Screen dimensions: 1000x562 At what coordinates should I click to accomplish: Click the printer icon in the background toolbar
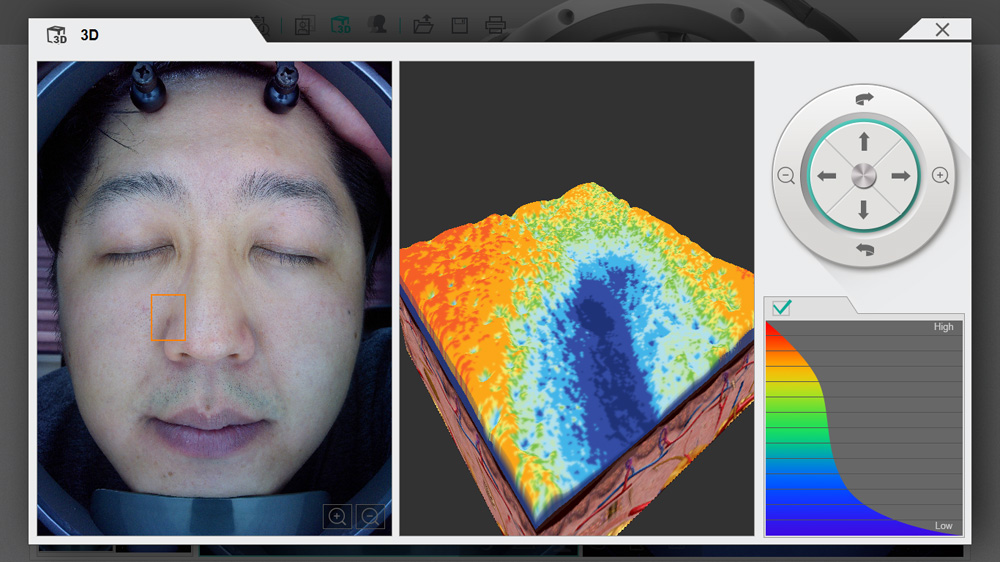pos(495,26)
